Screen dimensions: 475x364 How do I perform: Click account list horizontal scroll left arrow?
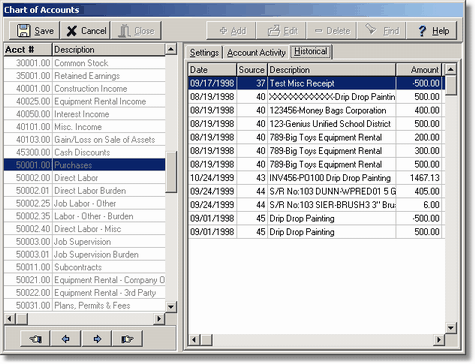(9, 319)
